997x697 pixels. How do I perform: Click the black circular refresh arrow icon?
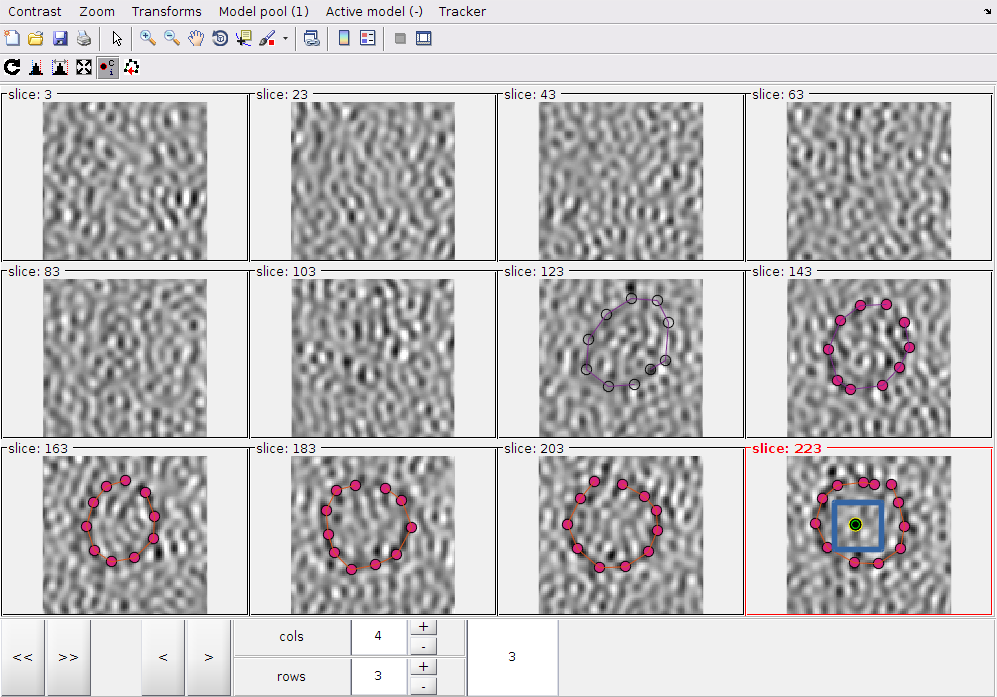[x=12, y=67]
